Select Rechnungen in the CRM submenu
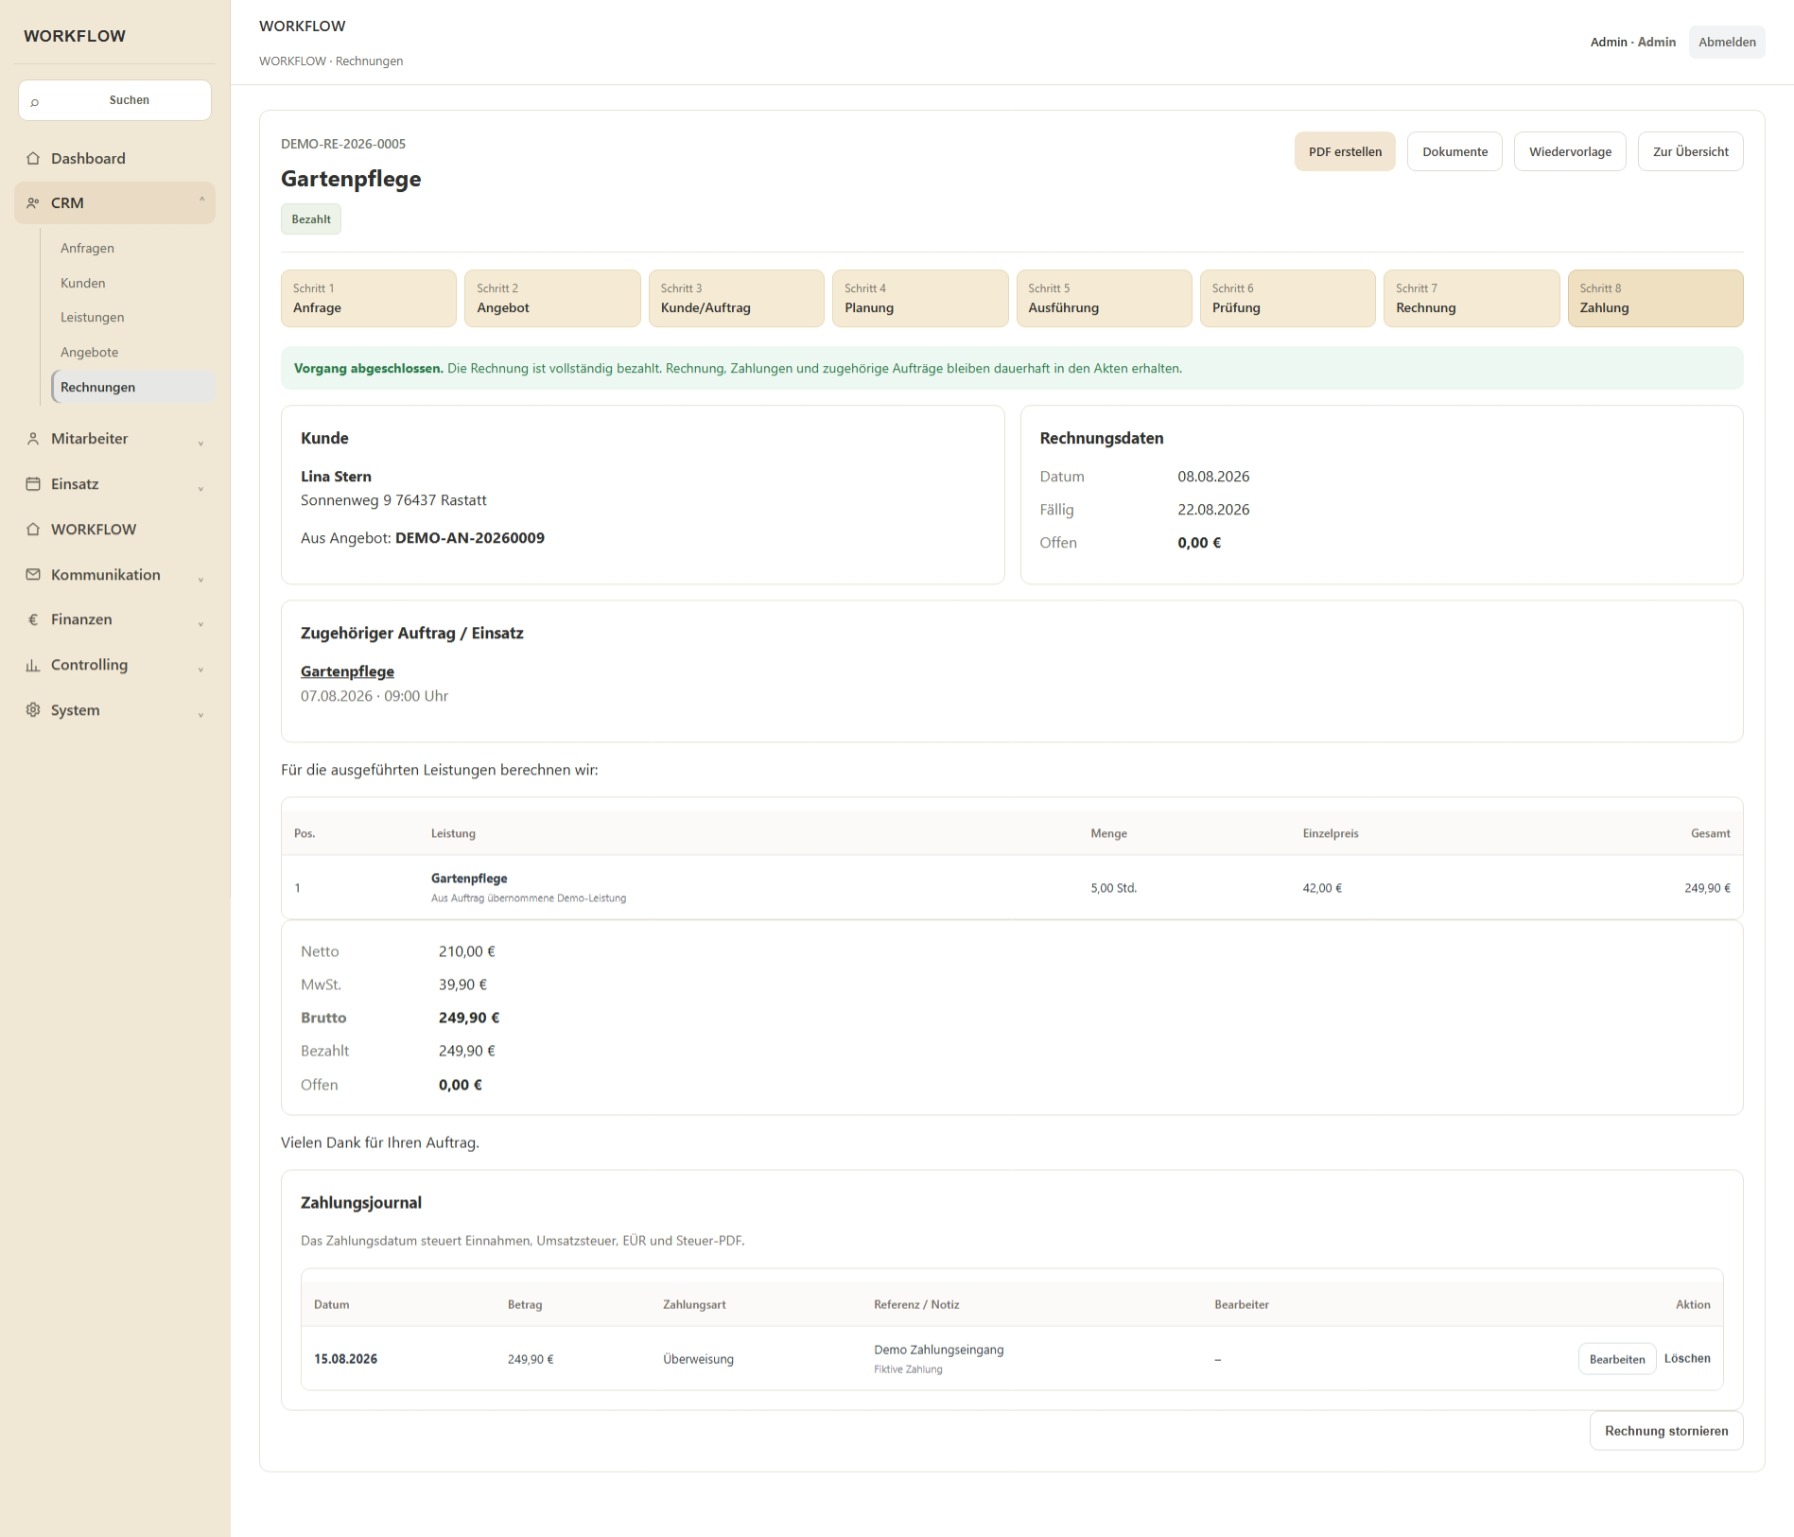Viewport: 1794px width, 1537px height. [x=132, y=387]
